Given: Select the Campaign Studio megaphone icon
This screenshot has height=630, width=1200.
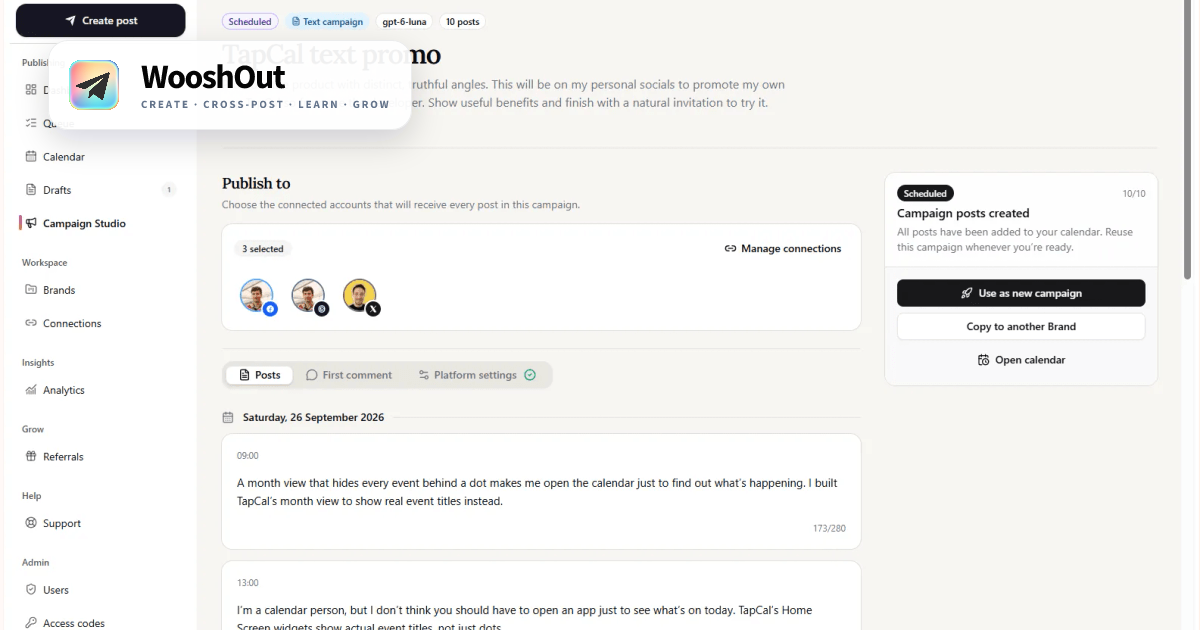Looking at the screenshot, I should tap(31, 224).
